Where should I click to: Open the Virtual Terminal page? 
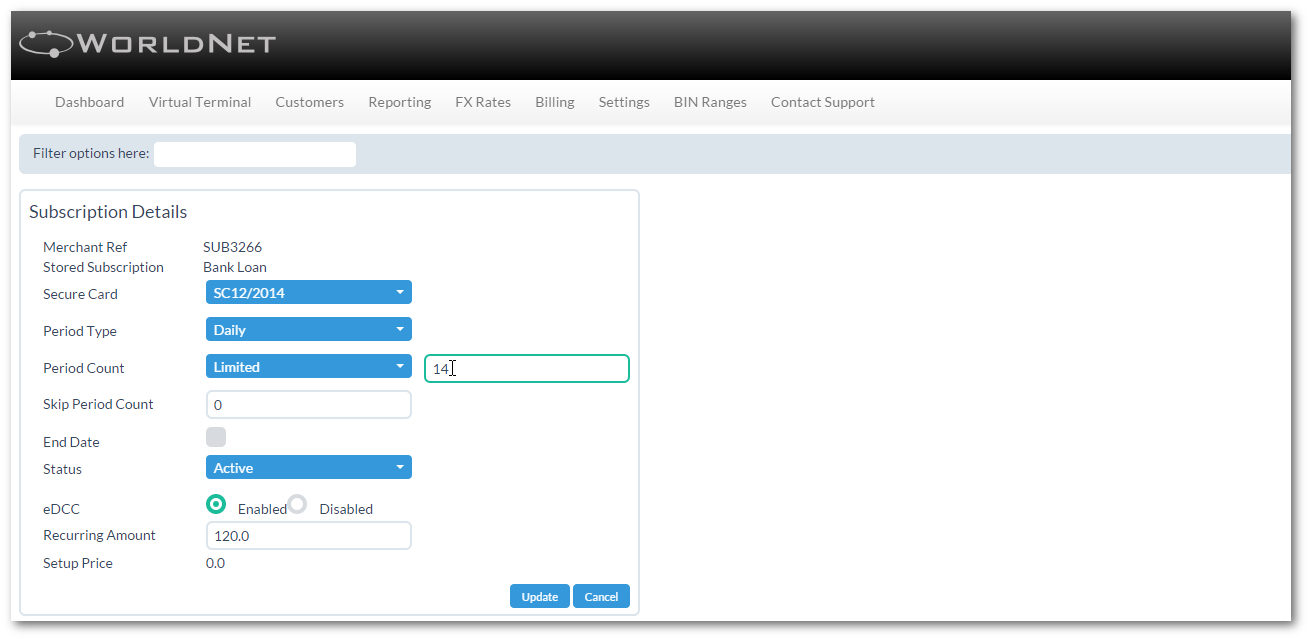pyautogui.click(x=200, y=102)
